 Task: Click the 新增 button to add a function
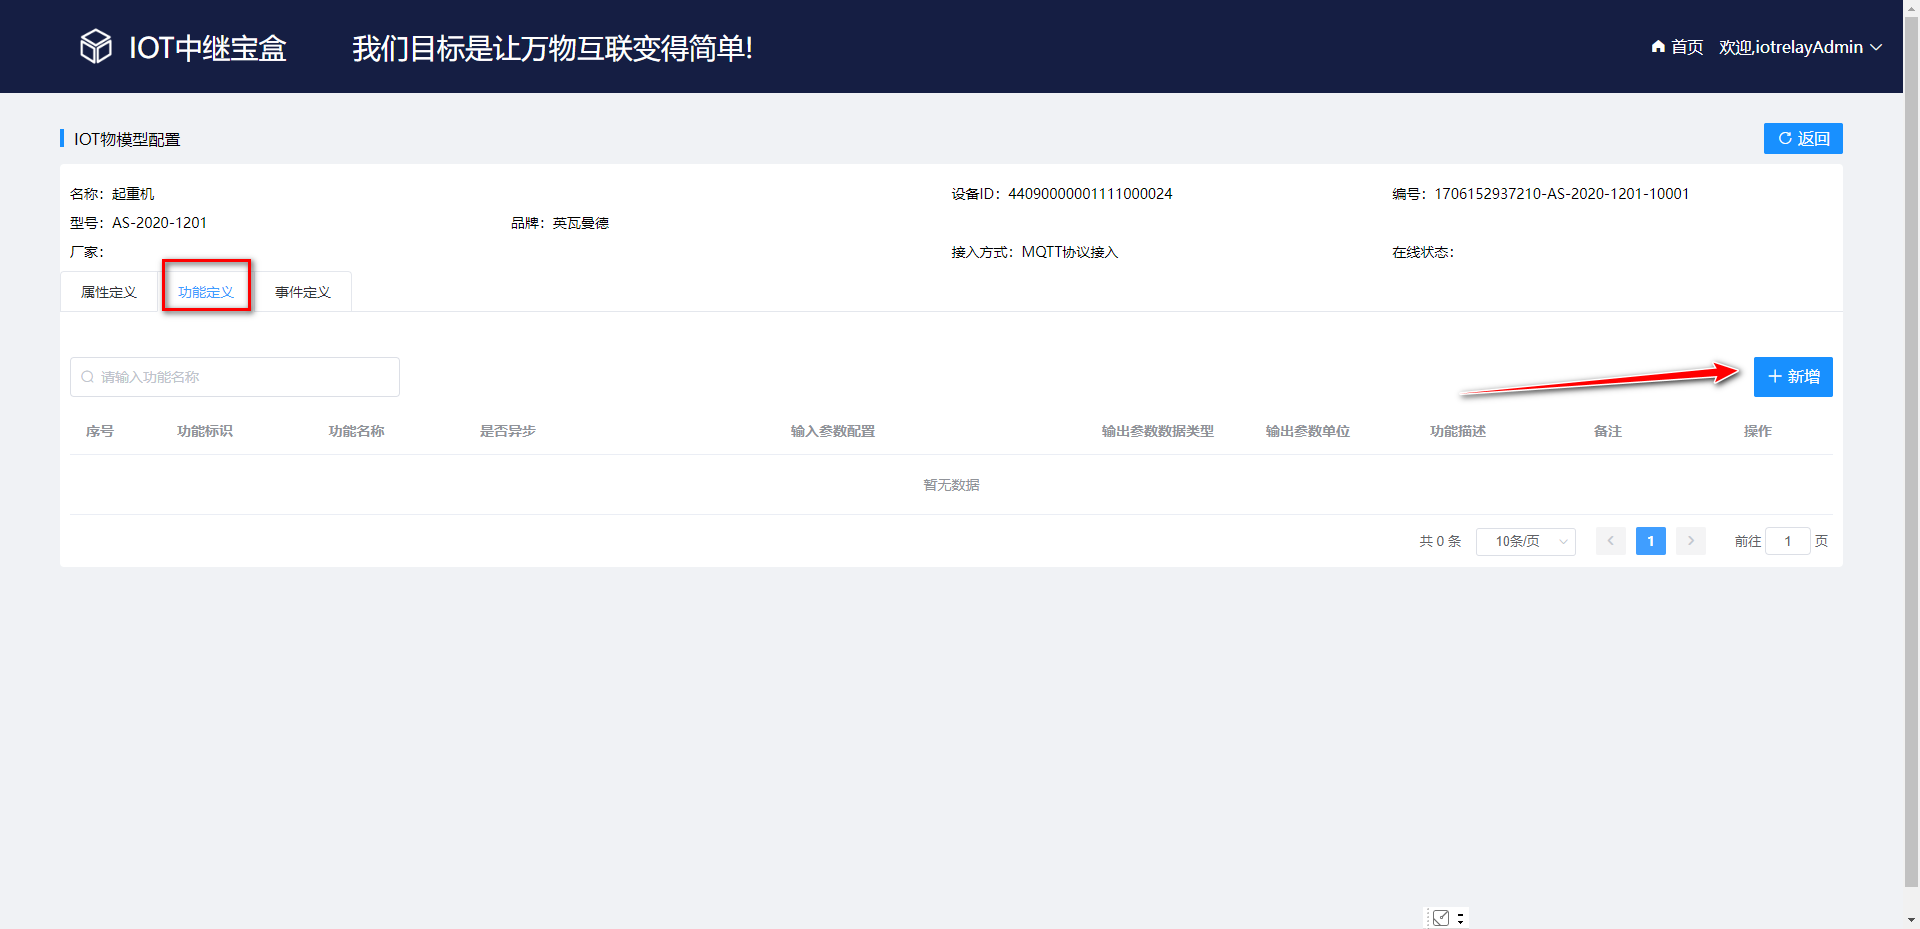click(x=1793, y=377)
